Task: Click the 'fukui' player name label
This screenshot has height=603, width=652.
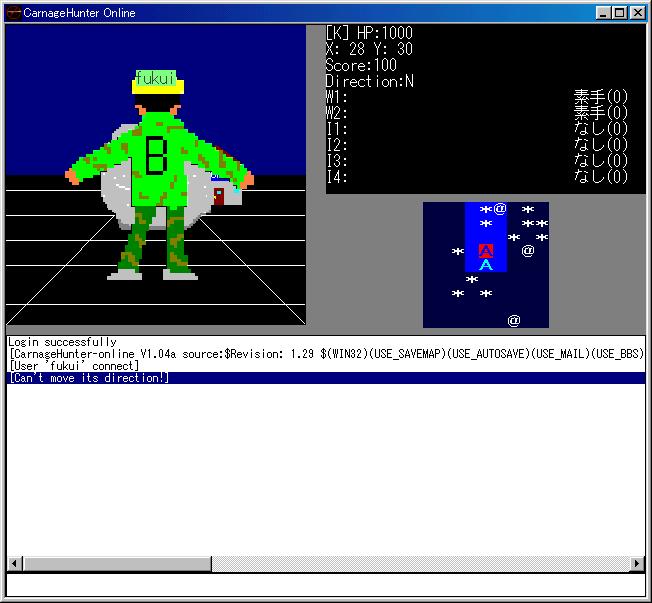Action: click(156, 78)
